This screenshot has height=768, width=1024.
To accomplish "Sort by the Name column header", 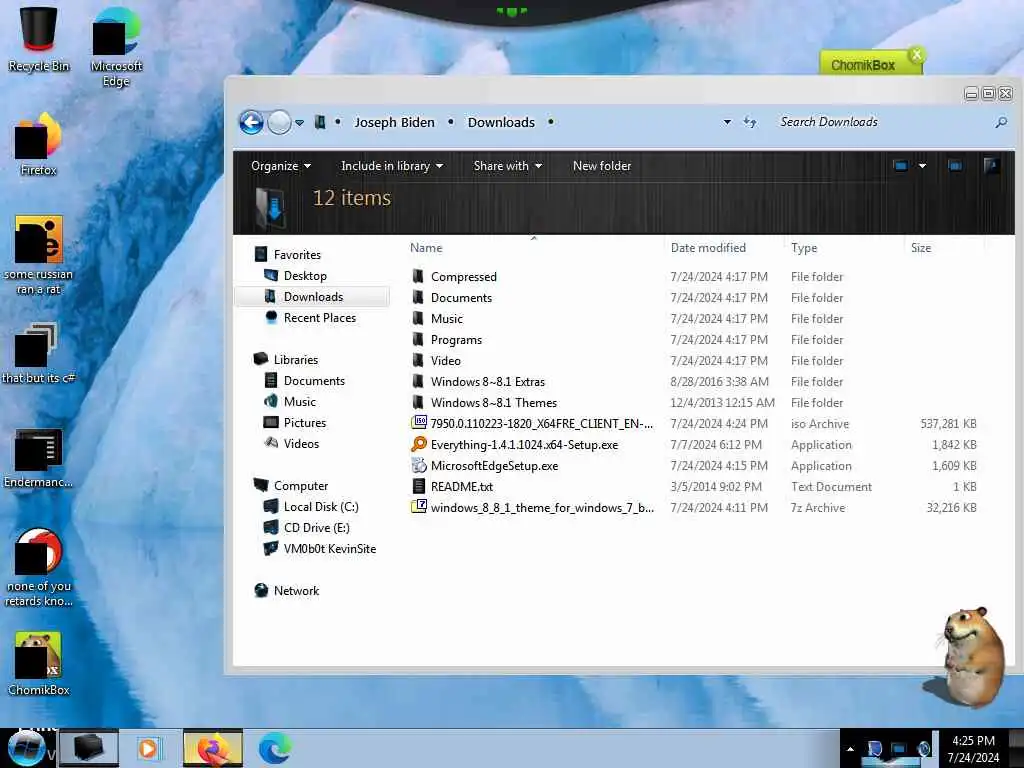I will 426,248.
